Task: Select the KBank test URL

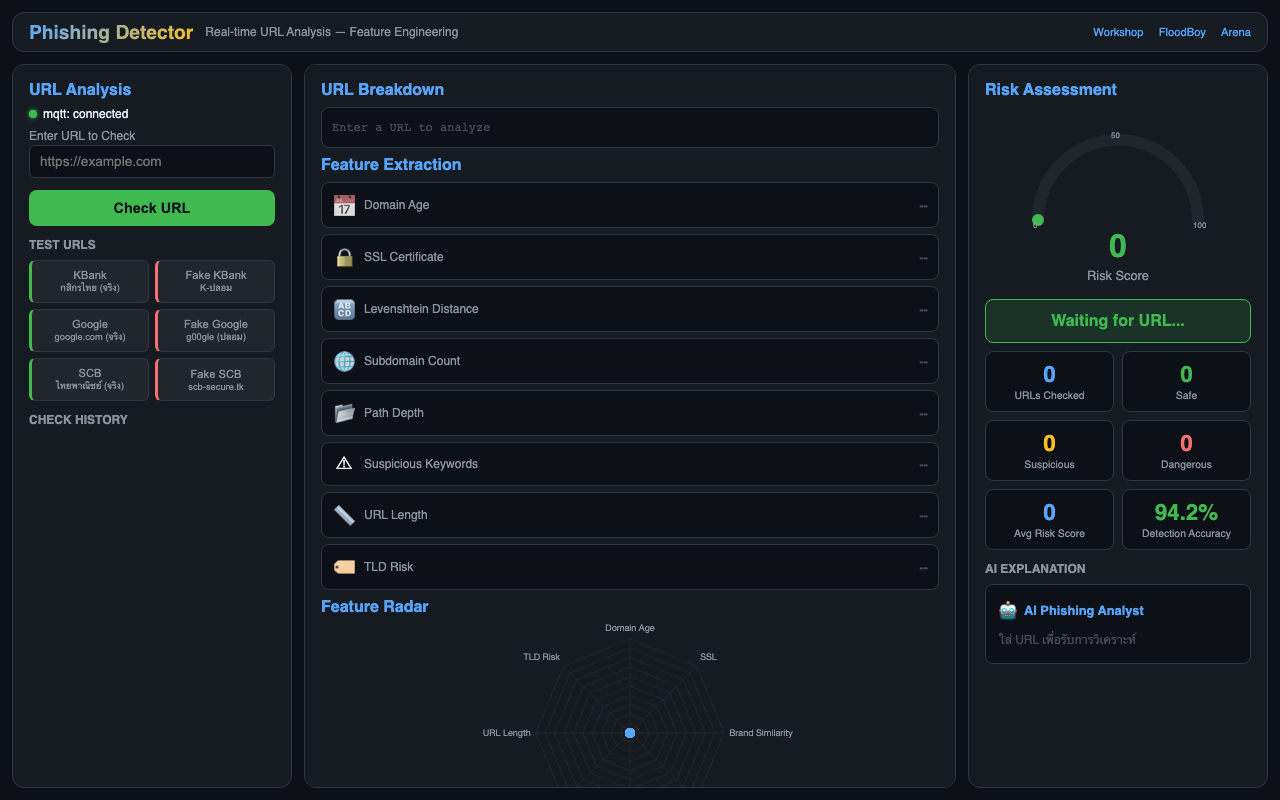Action: [x=90, y=281]
